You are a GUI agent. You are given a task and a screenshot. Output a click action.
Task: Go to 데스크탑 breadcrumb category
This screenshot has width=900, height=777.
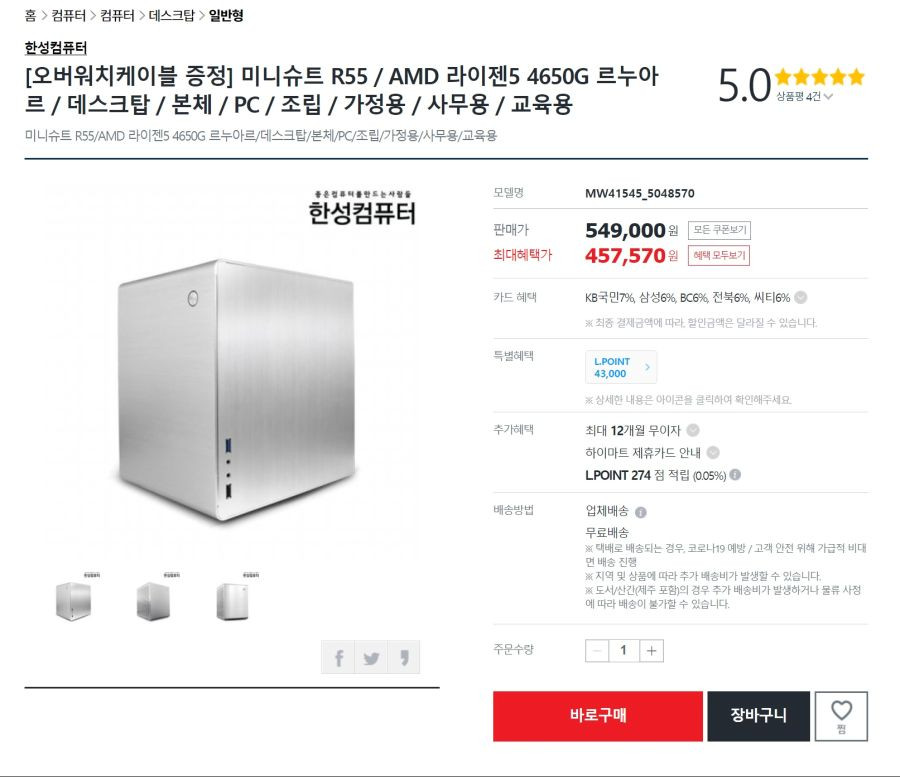(x=172, y=15)
